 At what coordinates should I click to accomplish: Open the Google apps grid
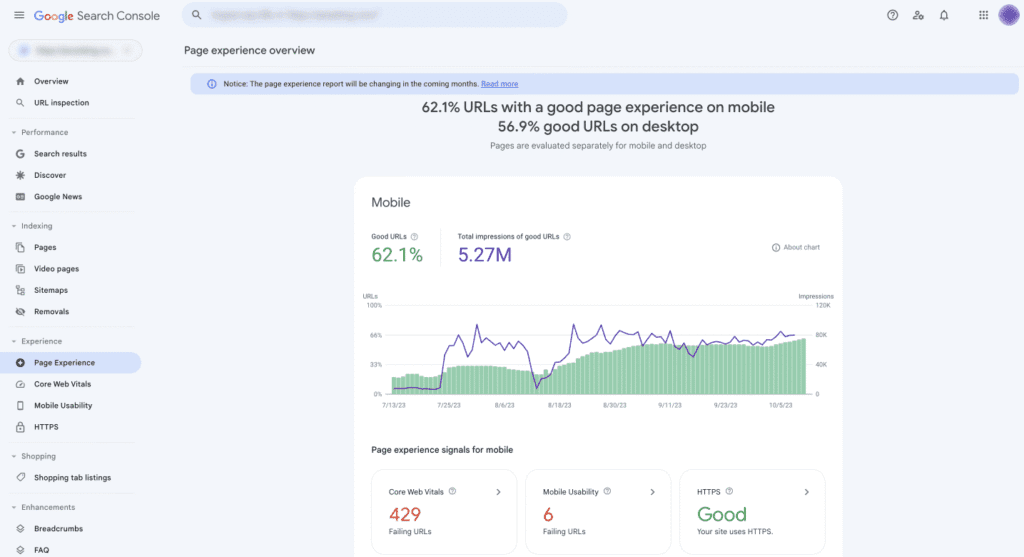coord(983,15)
